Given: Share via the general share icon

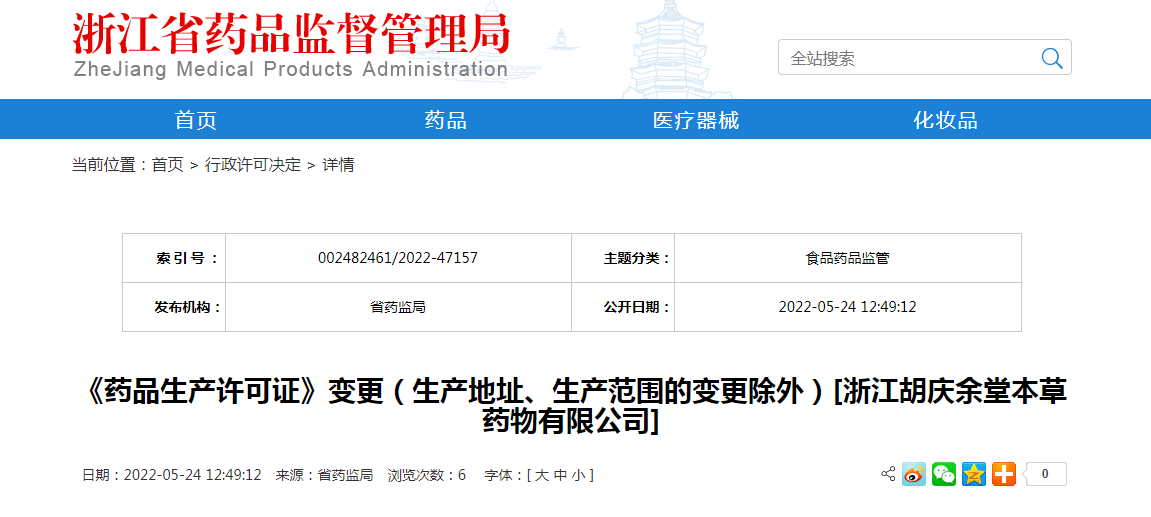Looking at the screenshot, I should pos(887,474).
